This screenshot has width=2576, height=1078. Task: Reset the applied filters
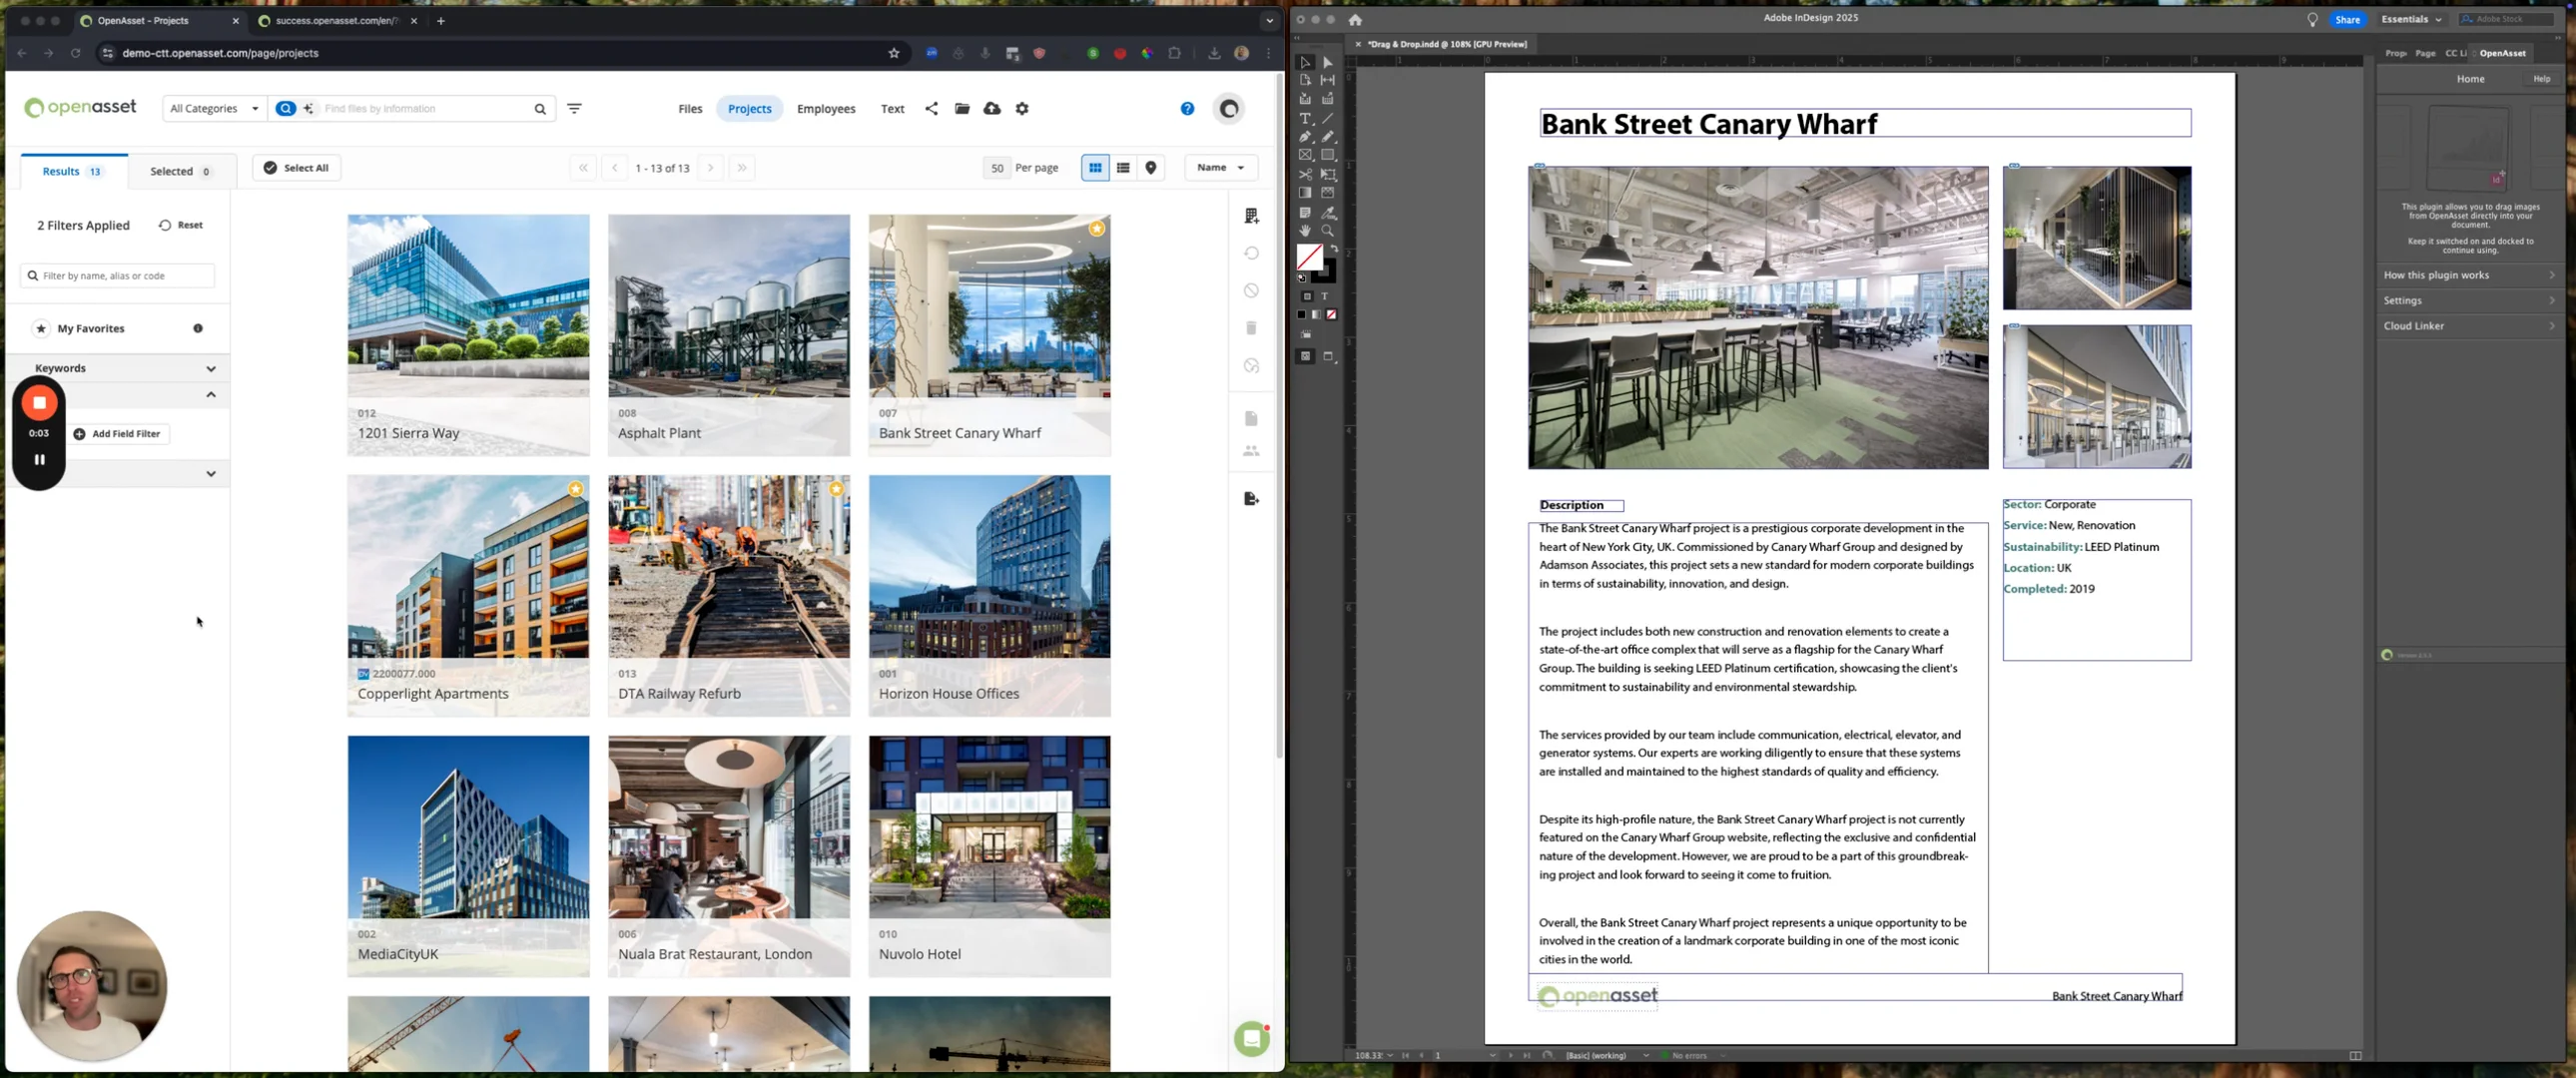point(181,225)
